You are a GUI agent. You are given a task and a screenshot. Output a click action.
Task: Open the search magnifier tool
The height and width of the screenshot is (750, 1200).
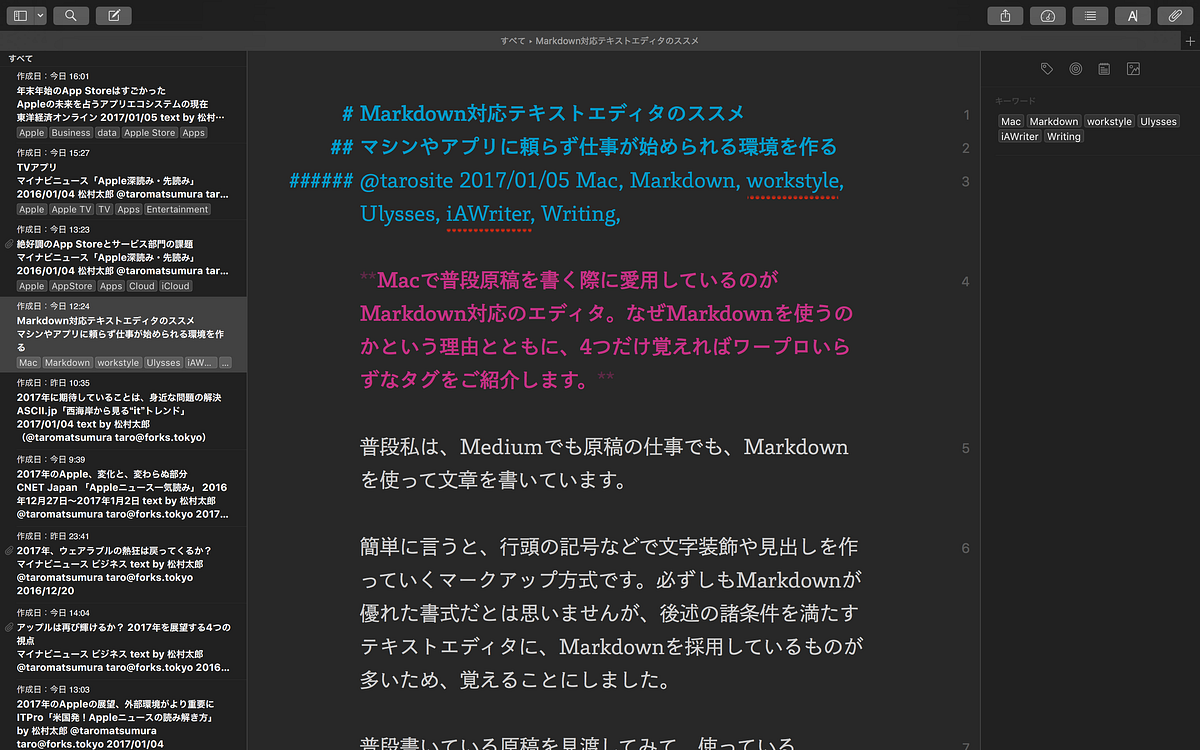70,16
